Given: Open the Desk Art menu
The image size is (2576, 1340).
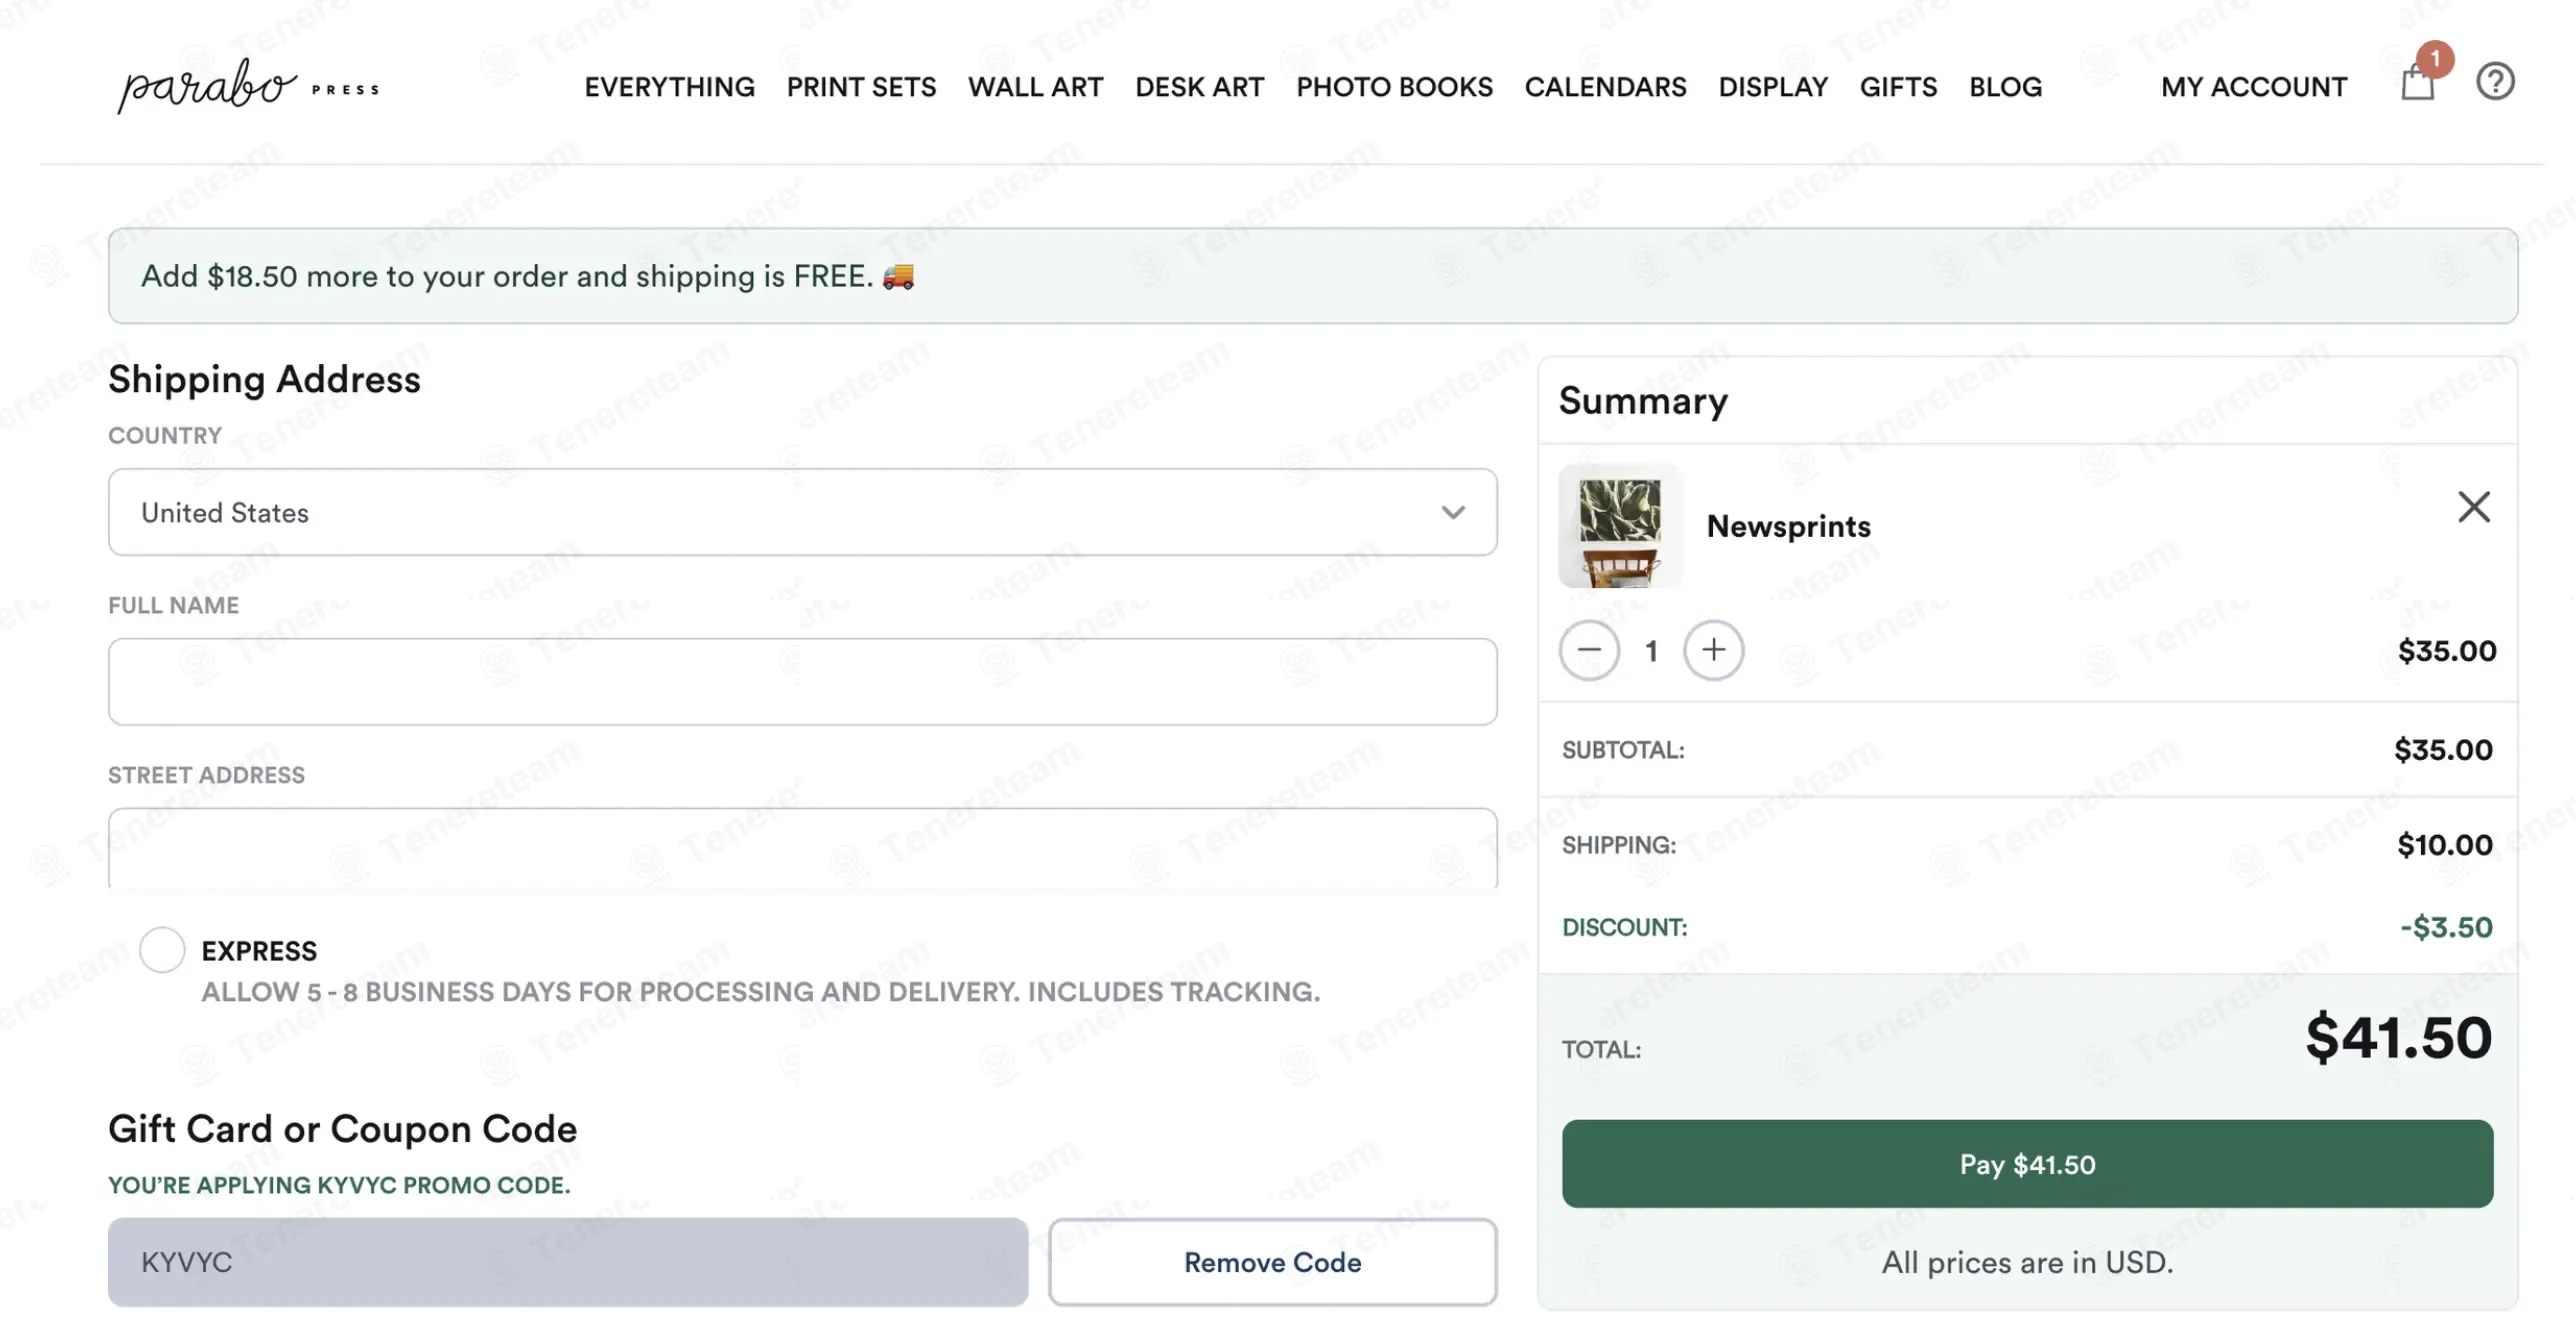Looking at the screenshot, I should pos(1199,87).
